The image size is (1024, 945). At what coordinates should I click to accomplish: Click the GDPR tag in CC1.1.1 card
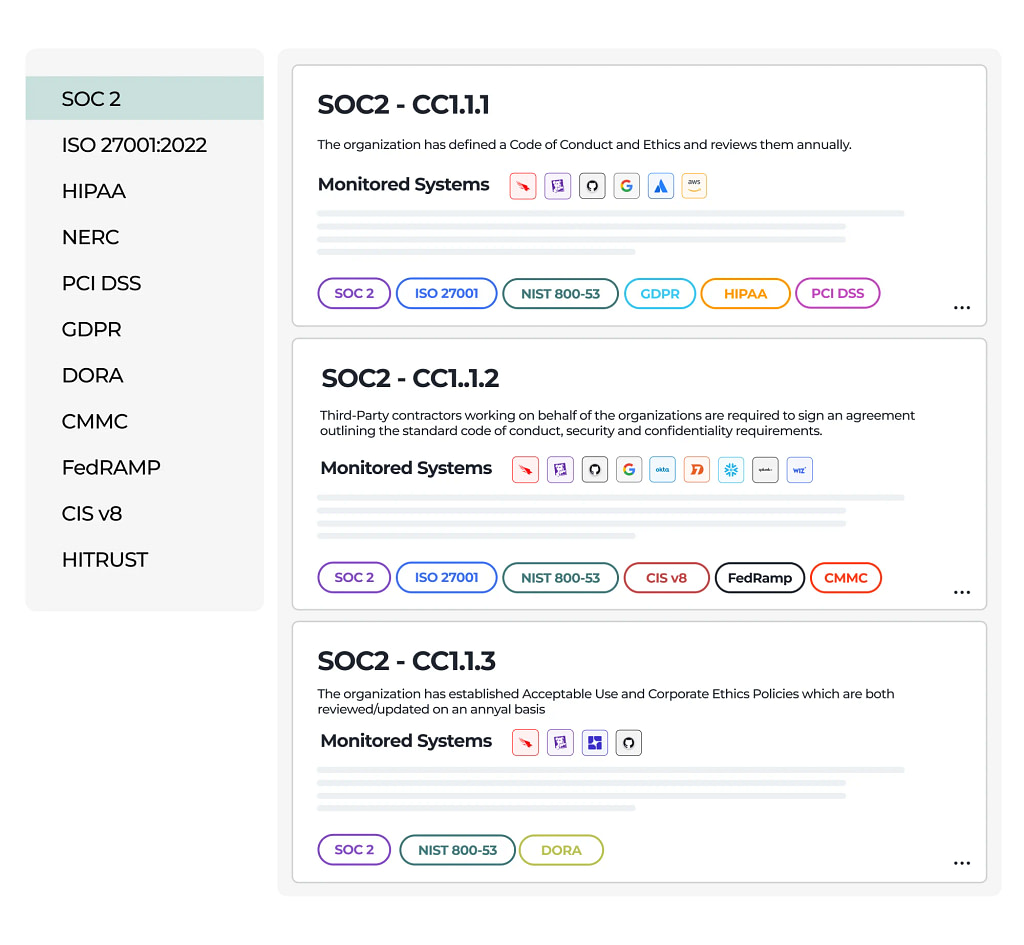(x=660, y=294)
